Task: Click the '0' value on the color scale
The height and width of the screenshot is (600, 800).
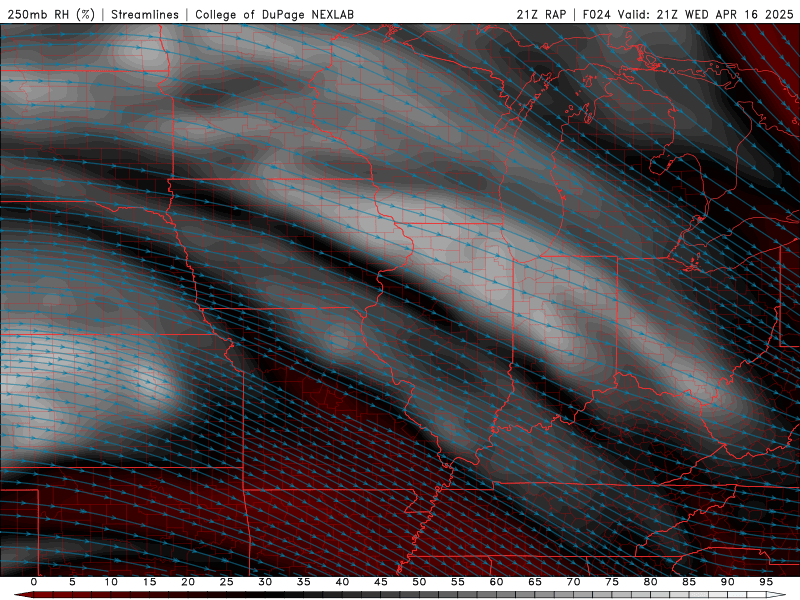Action: click(34, 582)
